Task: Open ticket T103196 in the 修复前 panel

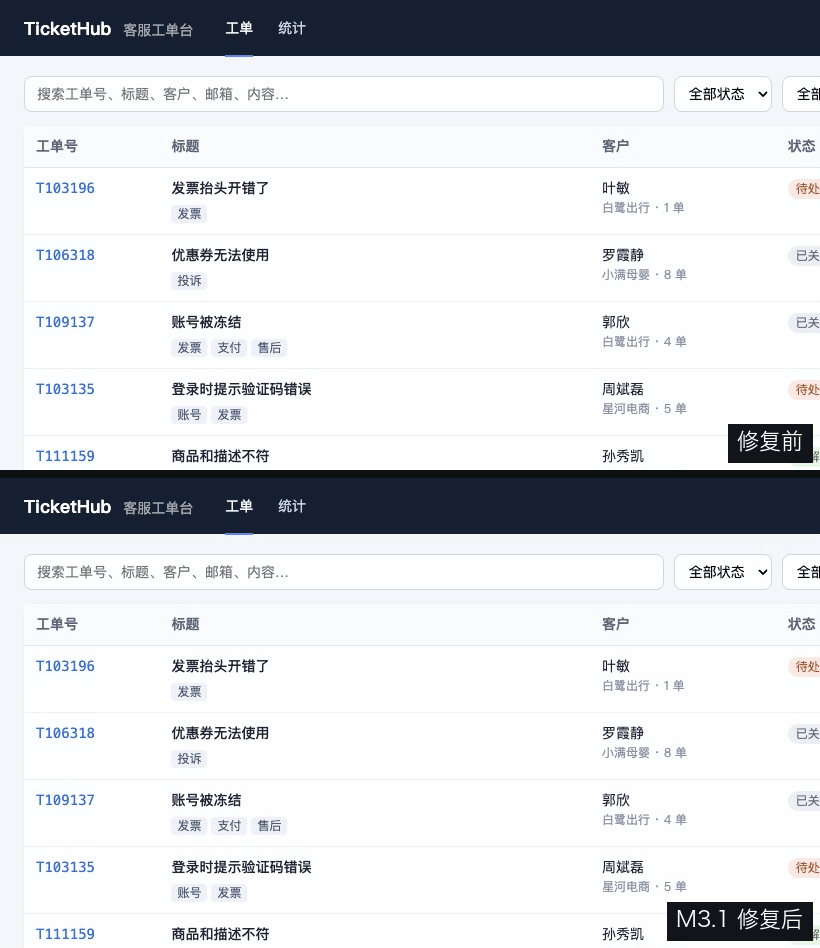Action: click(x=65, y=188)
